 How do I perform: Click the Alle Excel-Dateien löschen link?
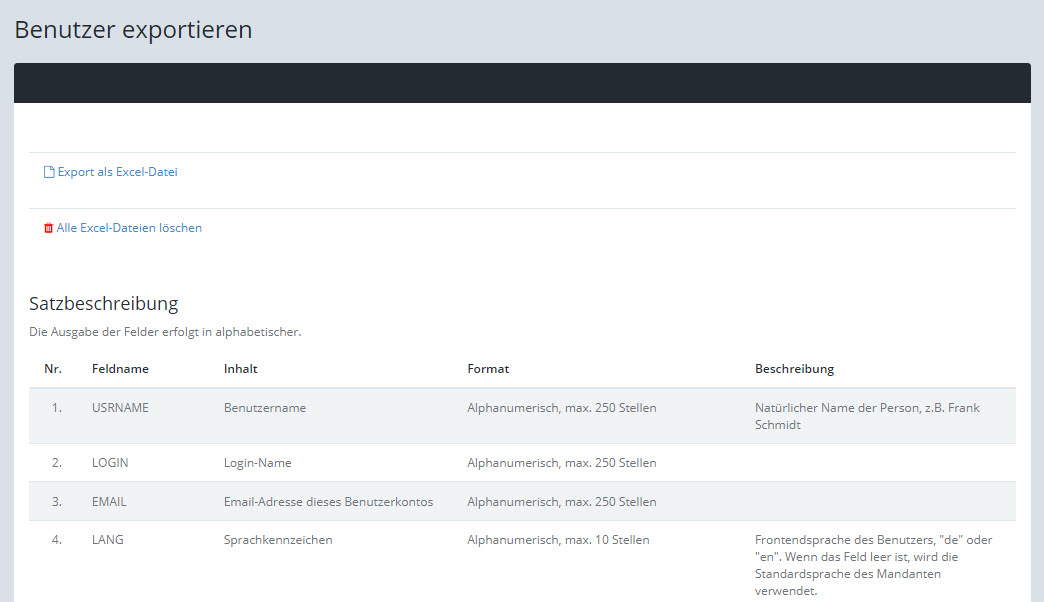(129, 228)
